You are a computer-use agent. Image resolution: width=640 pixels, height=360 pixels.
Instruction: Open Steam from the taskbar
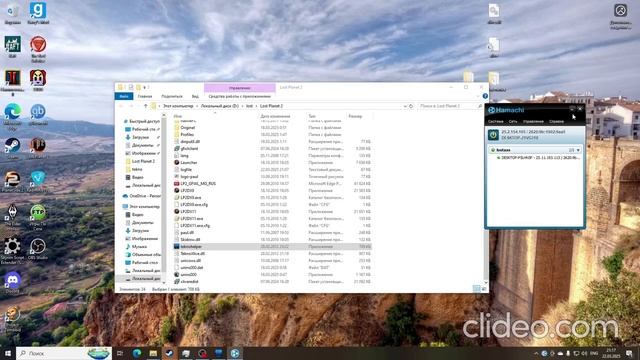[169, 353]
